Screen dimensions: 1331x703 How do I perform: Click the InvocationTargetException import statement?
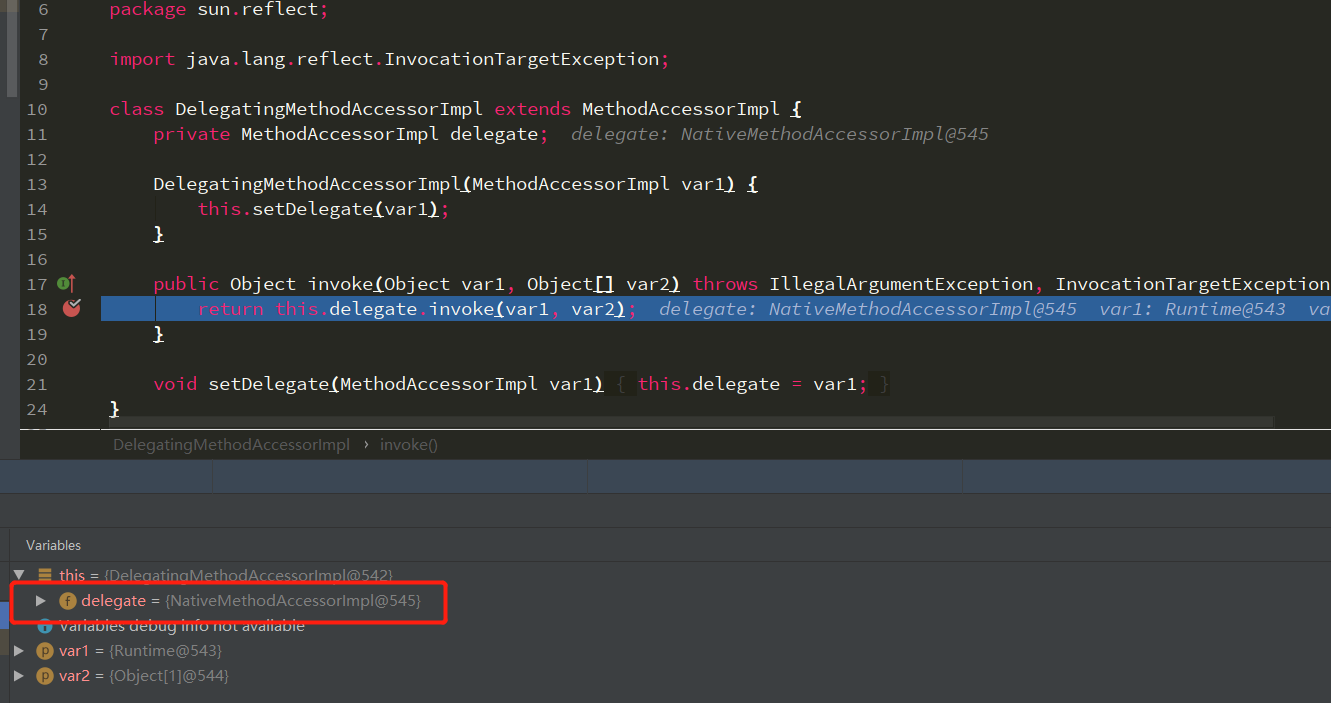(x=389, y=59)
